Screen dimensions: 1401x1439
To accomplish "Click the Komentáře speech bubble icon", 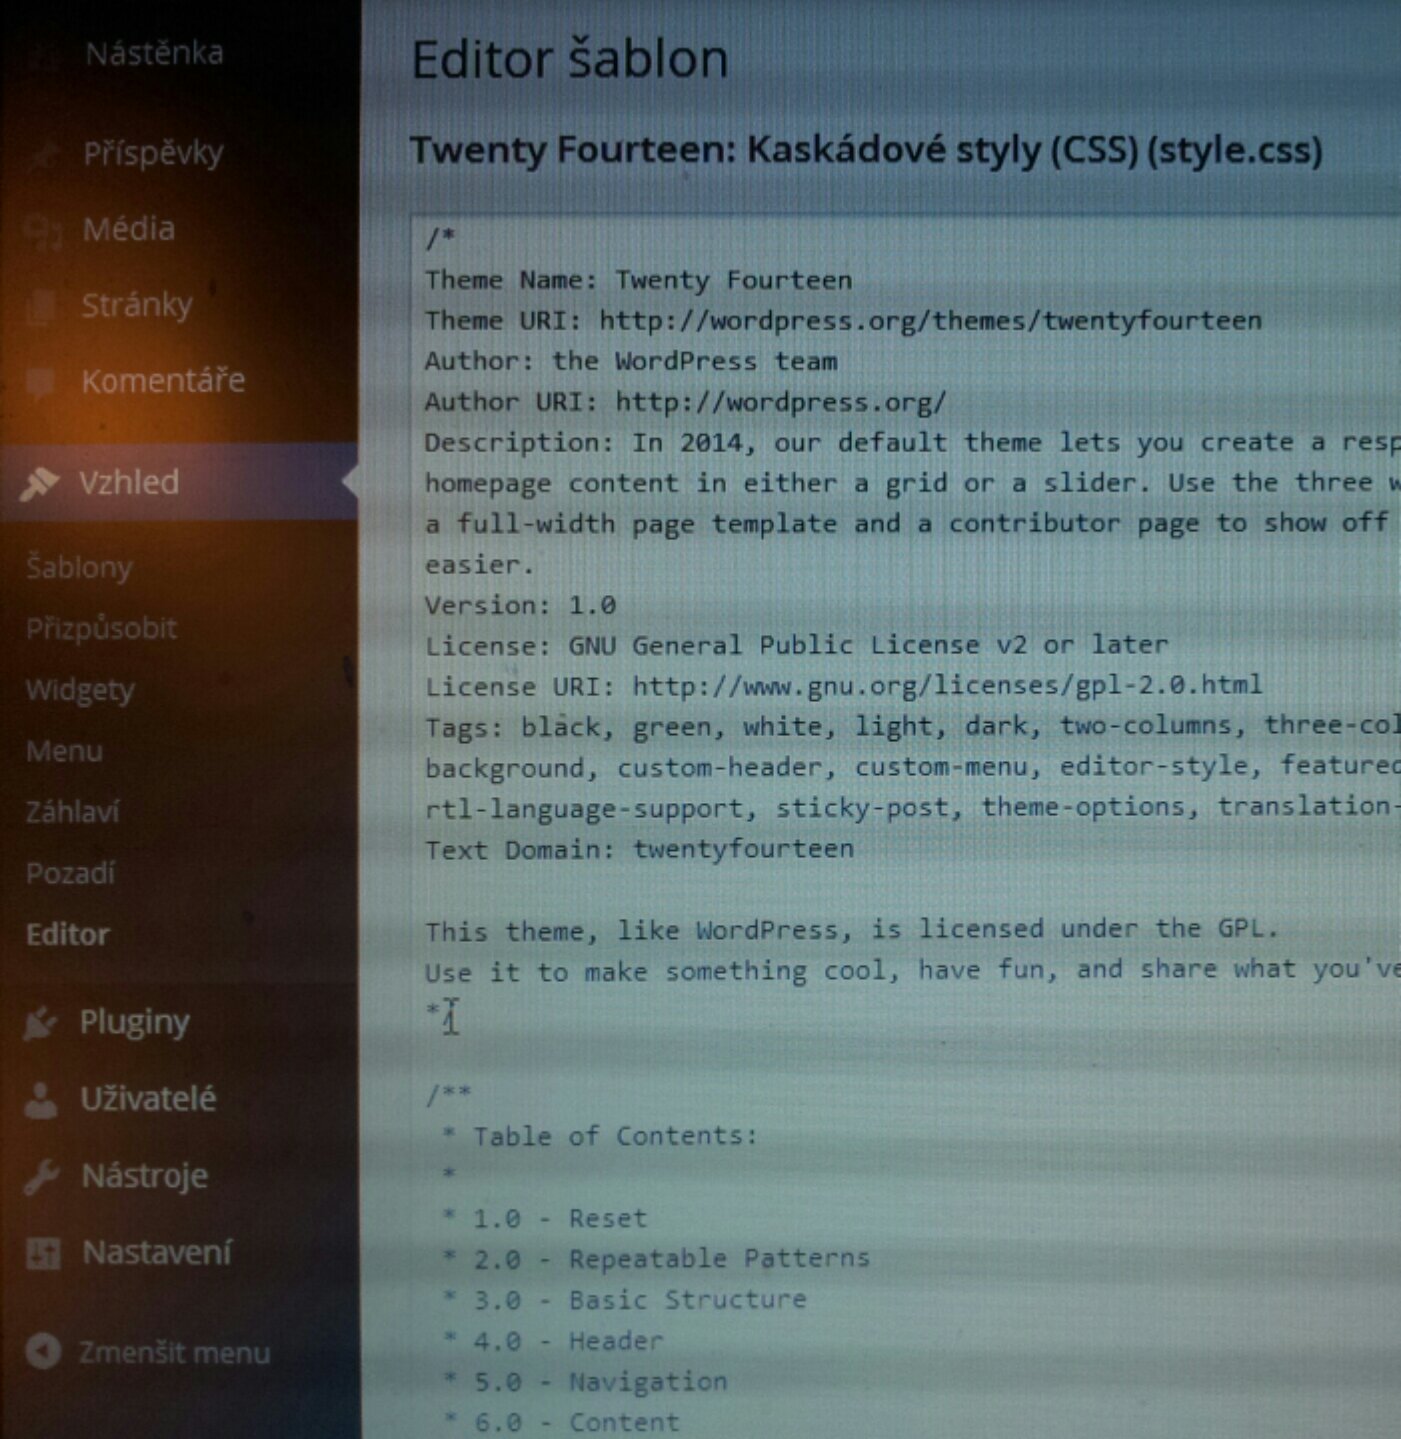I will point(41,382).
